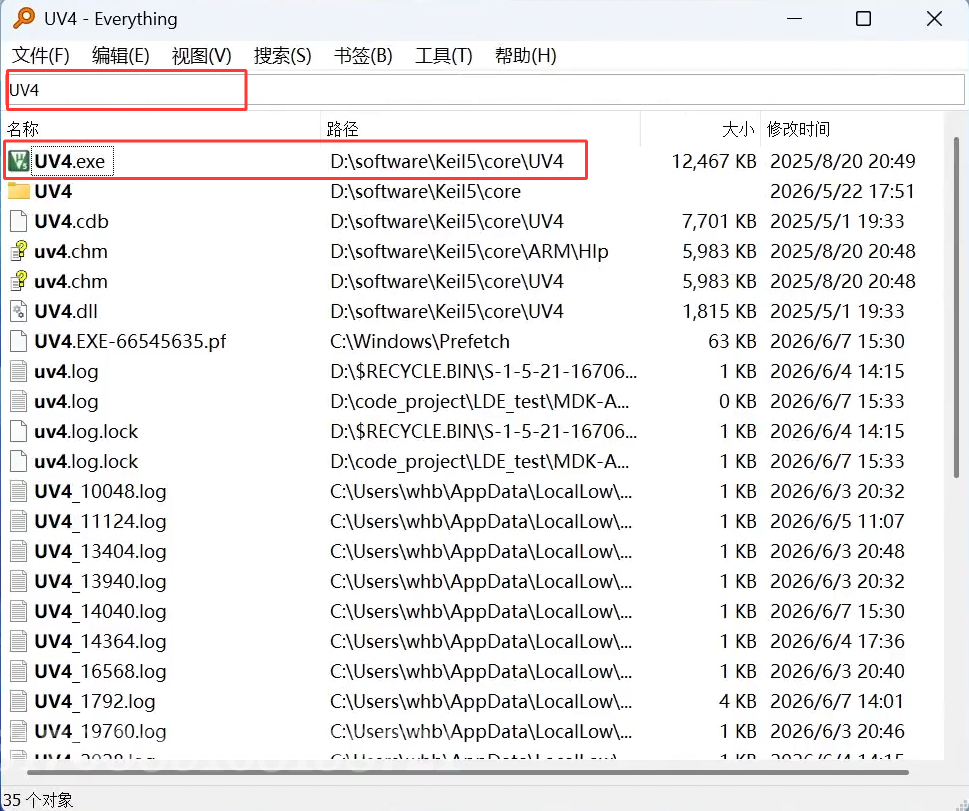Select the uv4.log.lock icon from code_project
This screenshot has height=811, width=969.
pyautogui.click(x=19, y=461)
